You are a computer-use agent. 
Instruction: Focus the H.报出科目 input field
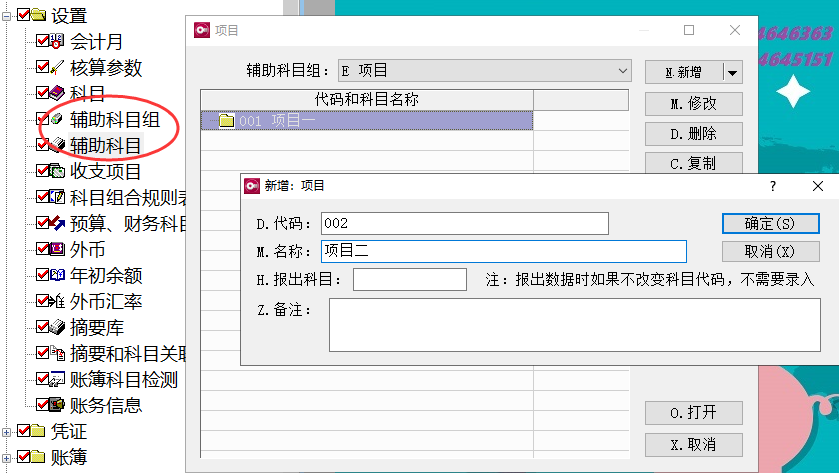[410, 279]
